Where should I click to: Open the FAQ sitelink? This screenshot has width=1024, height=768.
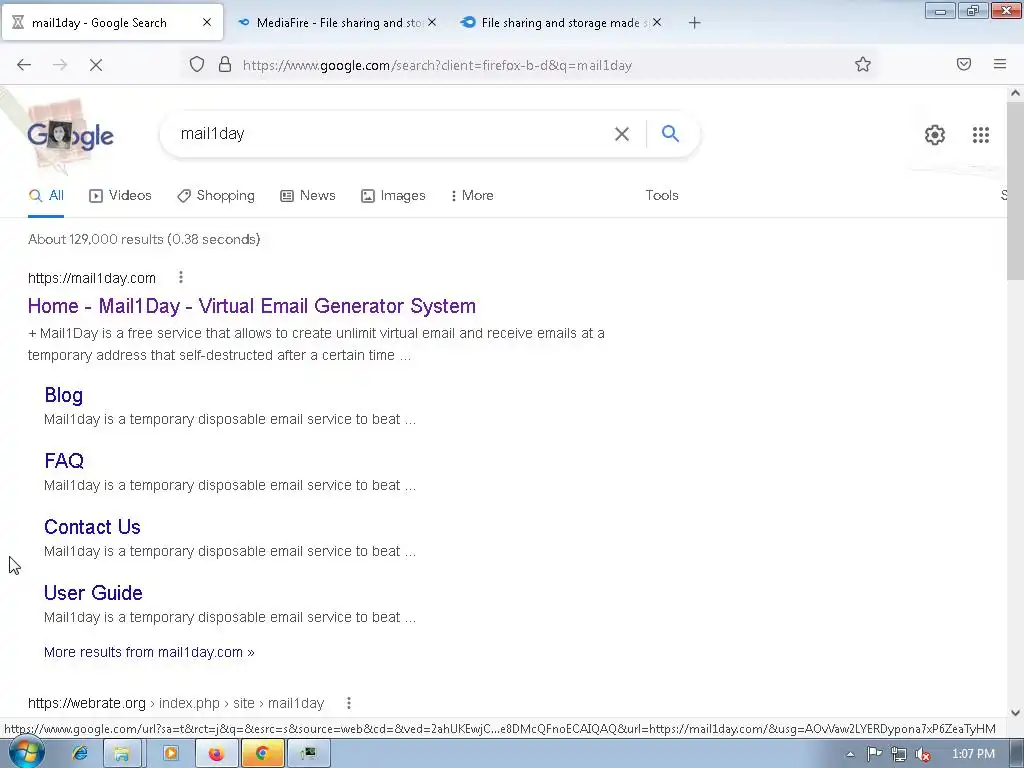coord(64,461)
